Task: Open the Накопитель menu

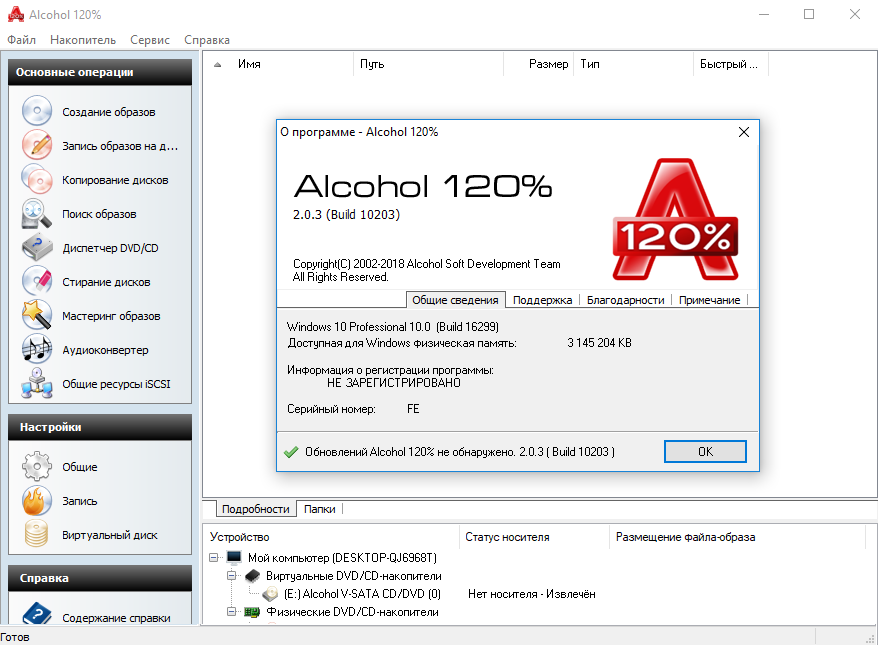Action: point(83,40)
